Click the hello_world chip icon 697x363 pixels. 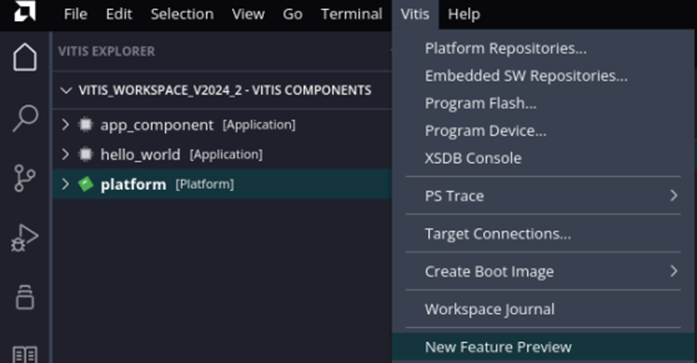click(x=85, y=154)
